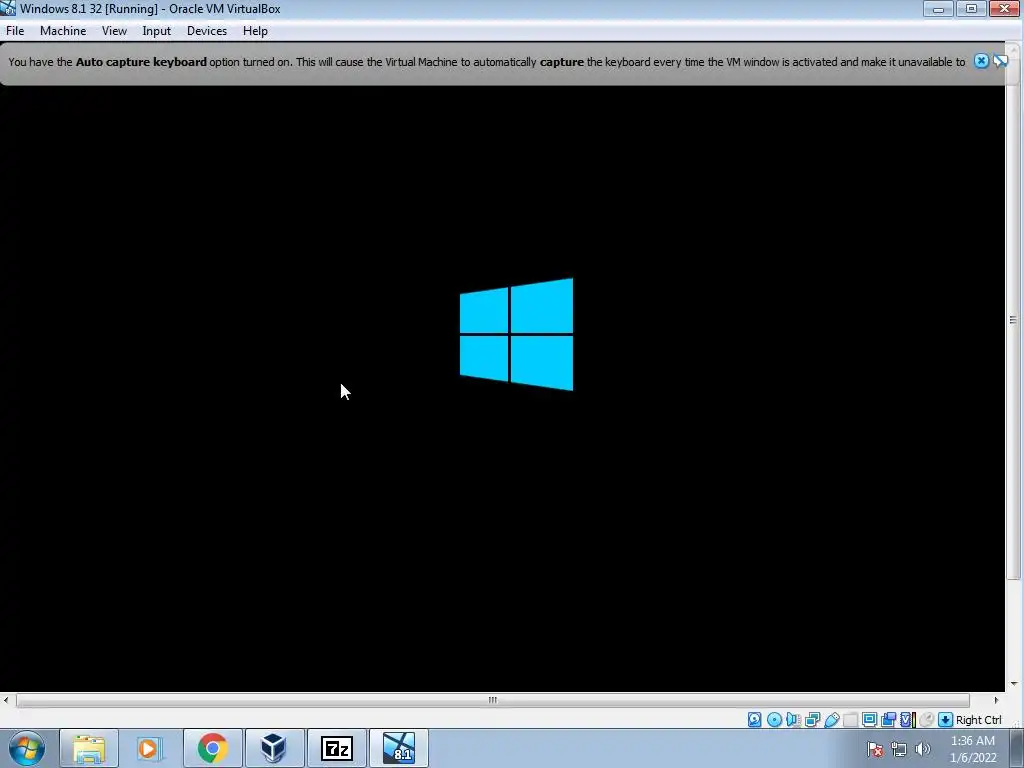This screenshot has width=1024, height=768.
Task: Click the display settings indicator
Action: coord(869,720)
